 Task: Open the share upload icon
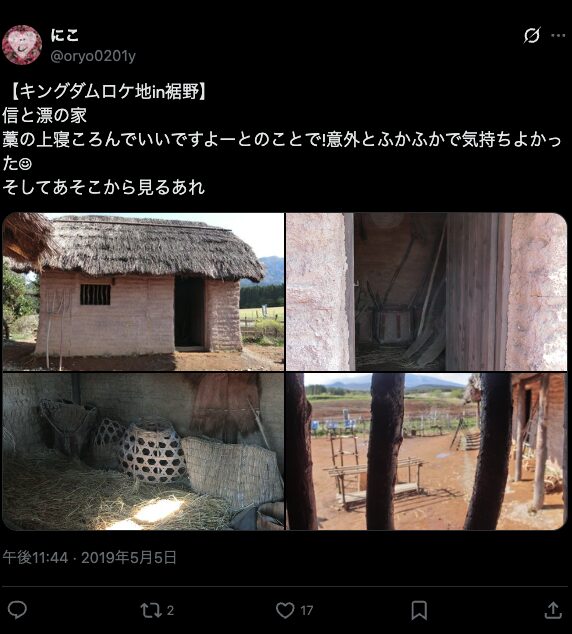click(553, 610)
